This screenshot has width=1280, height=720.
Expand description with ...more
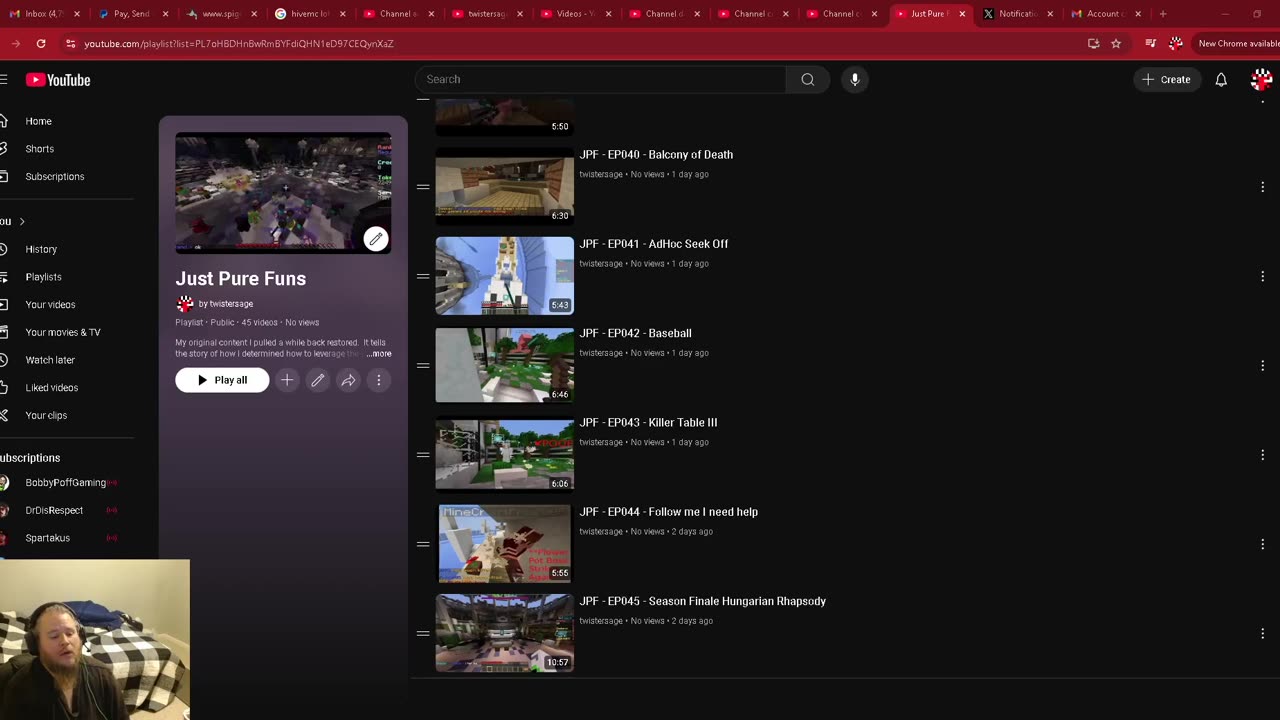click(x=379, y=354)
